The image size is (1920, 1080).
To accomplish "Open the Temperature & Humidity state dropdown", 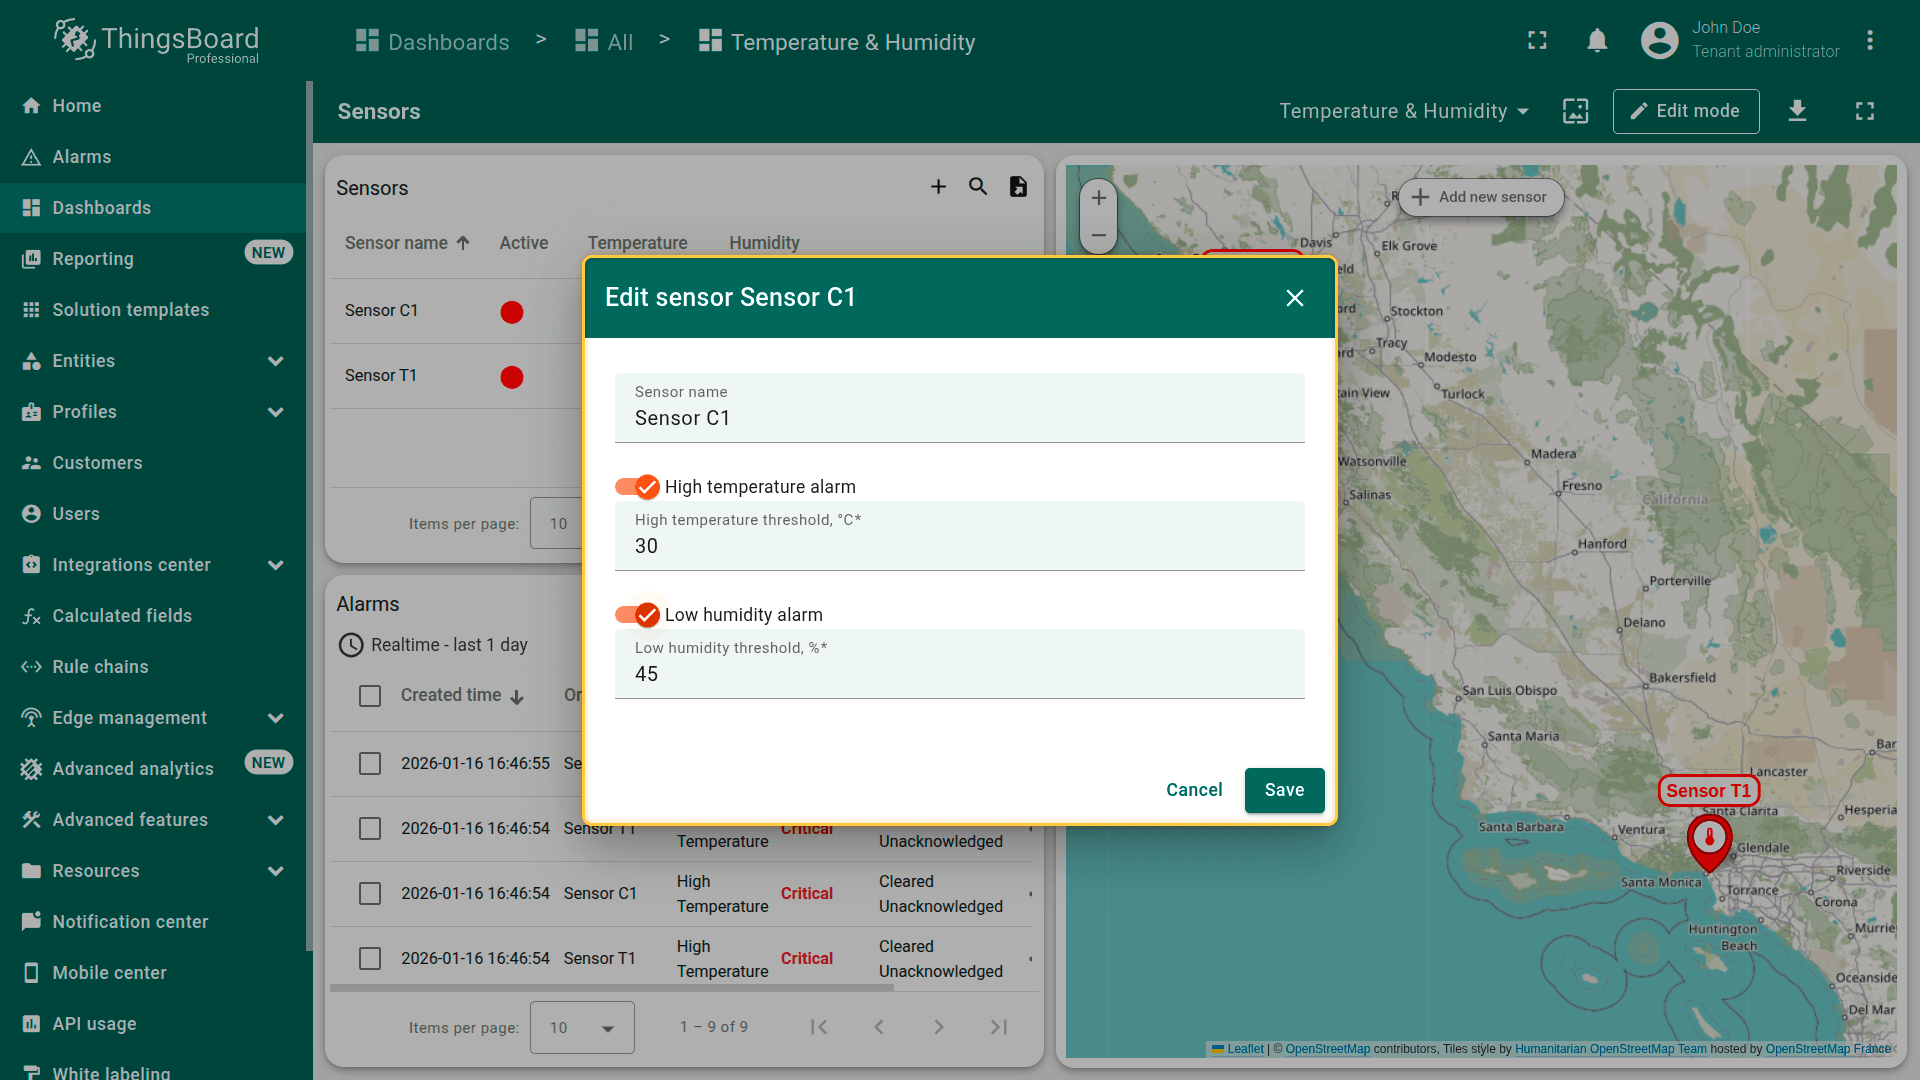I will coord(1404,111).
